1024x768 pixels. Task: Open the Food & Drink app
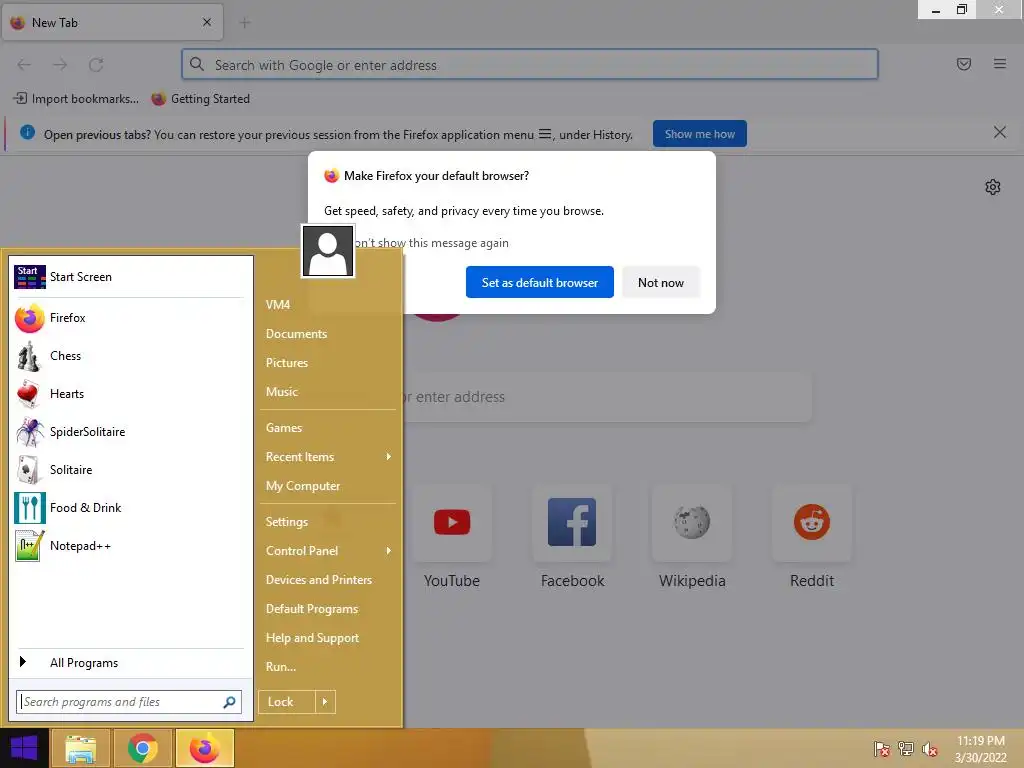coord(129,507)
